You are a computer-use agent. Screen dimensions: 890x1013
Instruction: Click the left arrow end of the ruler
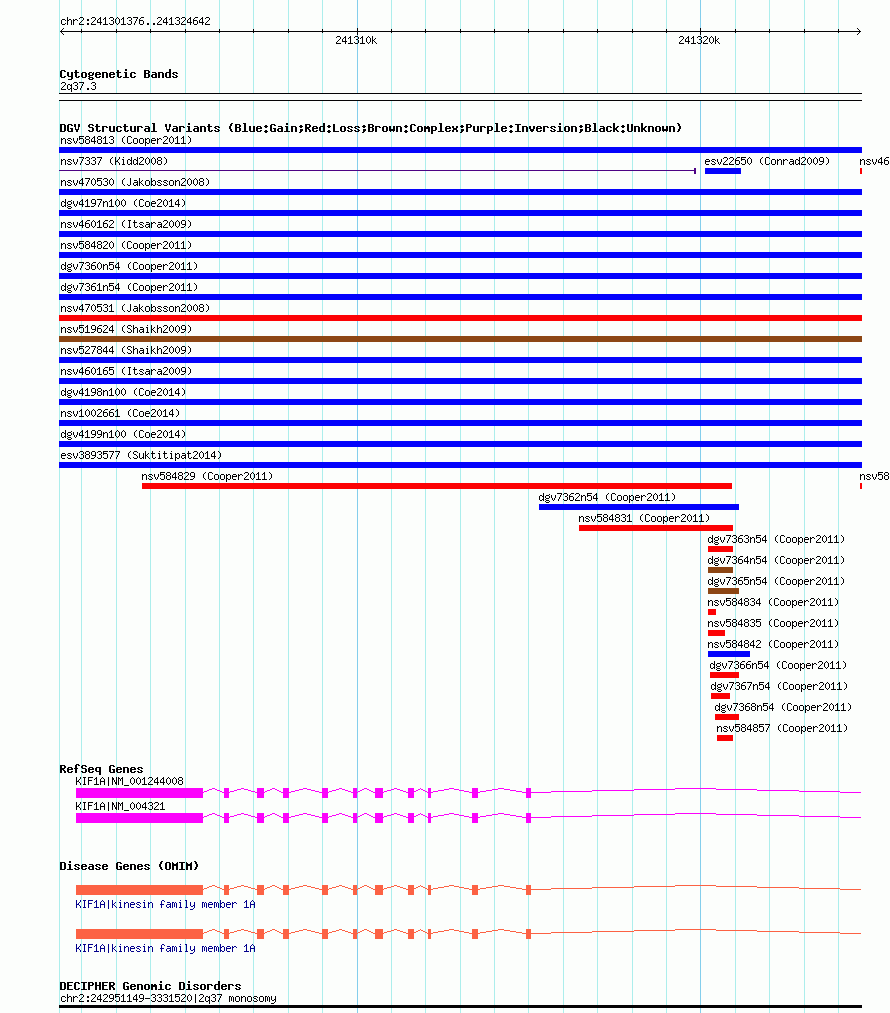tap(62, 31)
